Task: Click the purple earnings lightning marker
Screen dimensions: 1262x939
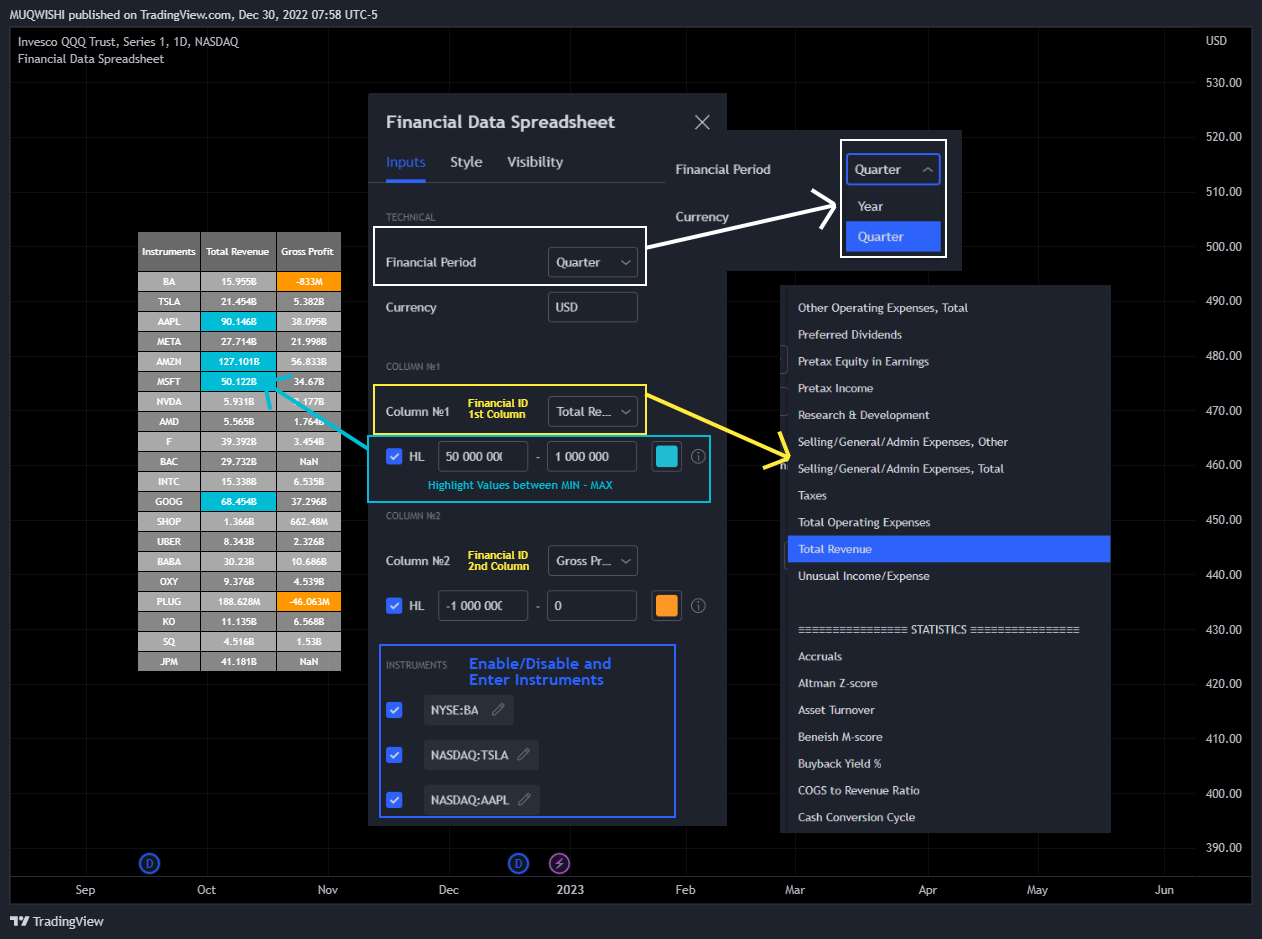Action: click(x=560, y=862)
